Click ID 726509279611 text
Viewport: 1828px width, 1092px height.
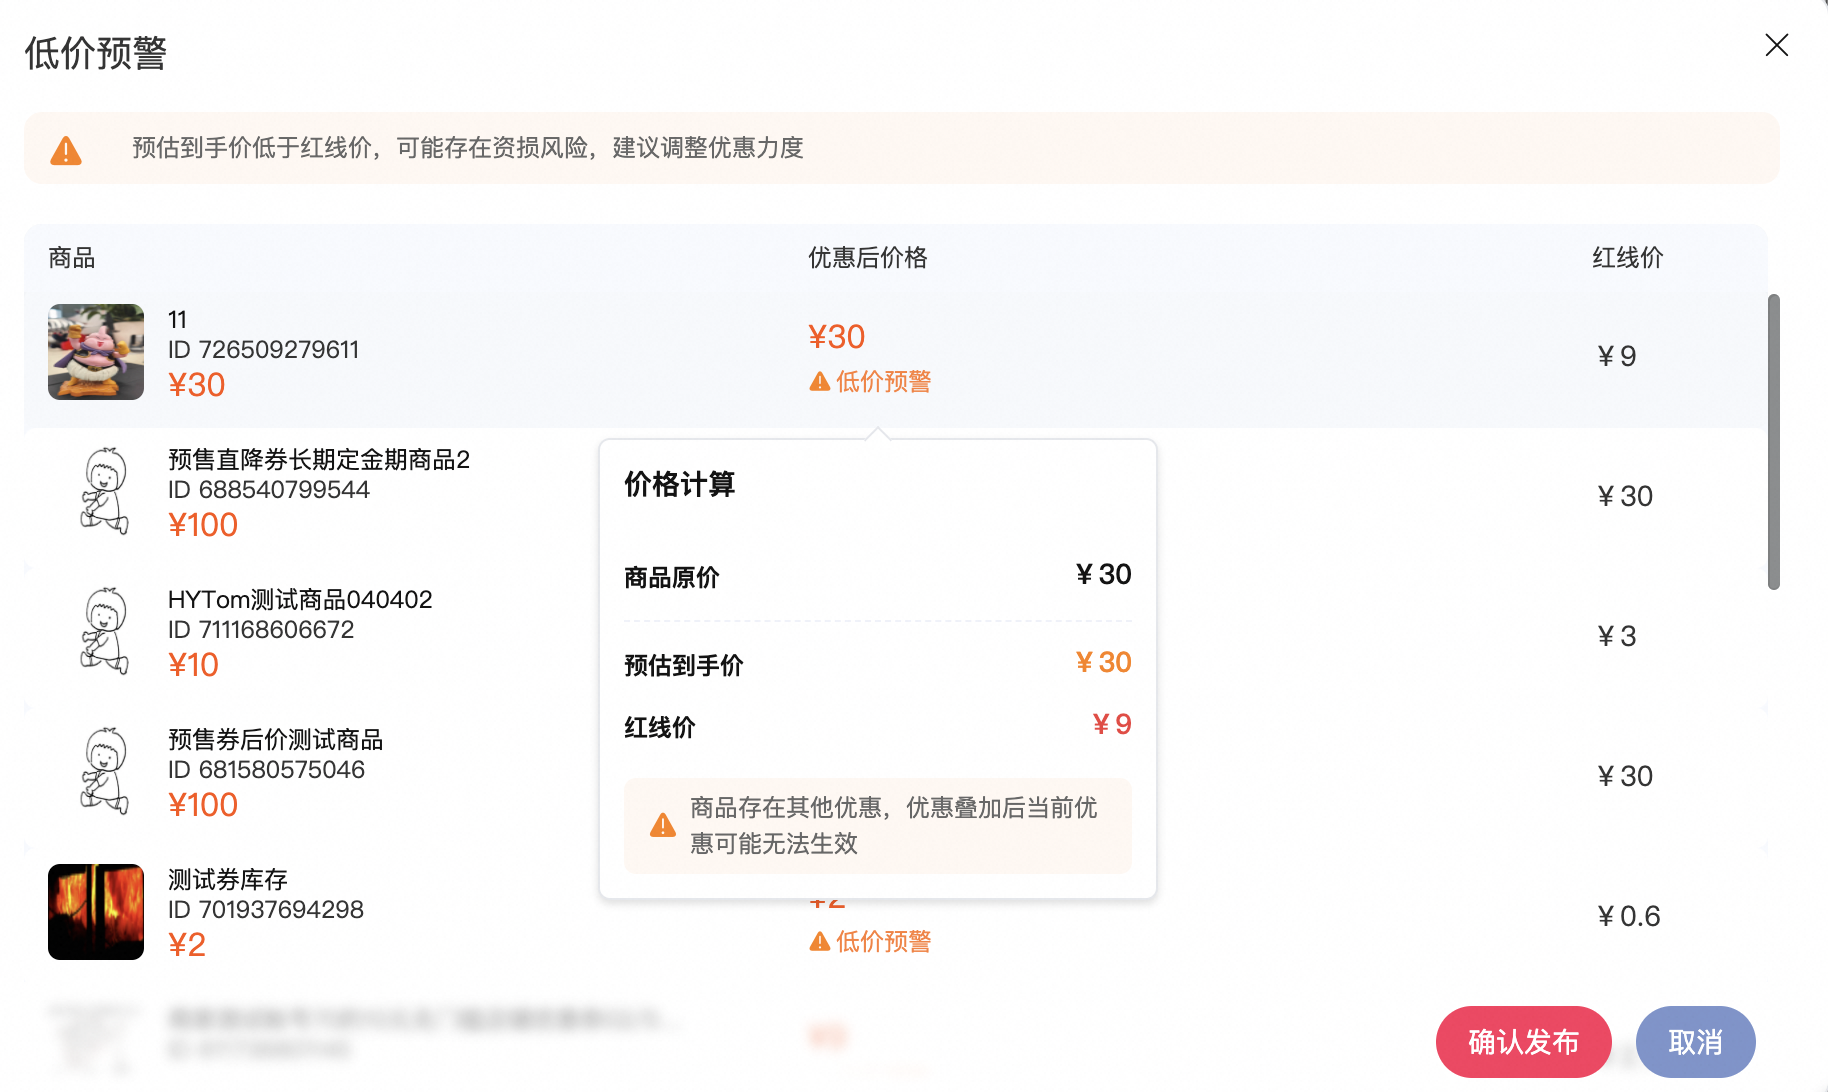point(263,350)
